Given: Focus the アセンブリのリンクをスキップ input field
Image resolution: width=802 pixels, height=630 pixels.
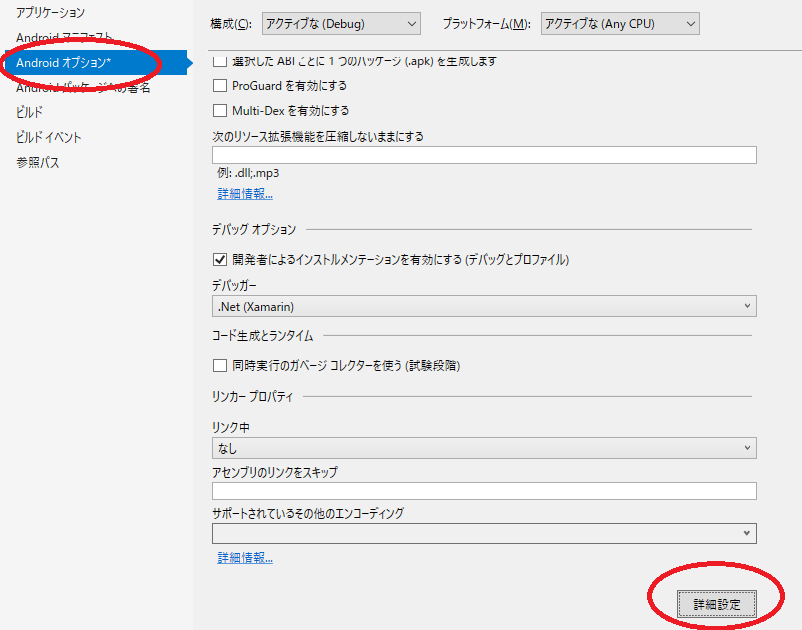Looking at the screenshot, I should [x=484, y=491].
